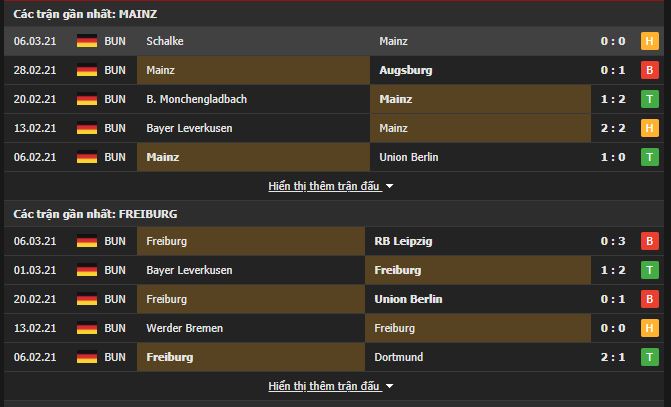
Task: Expand more Freiburg matches via the dropdown arrow
Action: (x=389, y=386)
